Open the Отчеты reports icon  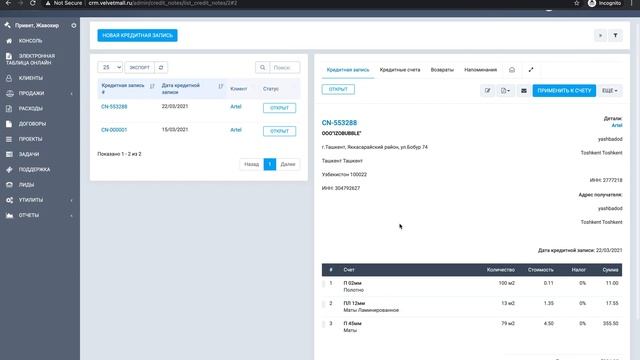tap(9, 216)
